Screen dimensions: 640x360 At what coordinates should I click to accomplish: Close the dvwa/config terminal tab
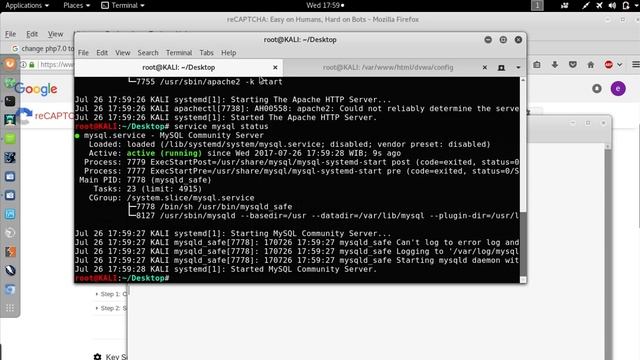click(484, 67)
